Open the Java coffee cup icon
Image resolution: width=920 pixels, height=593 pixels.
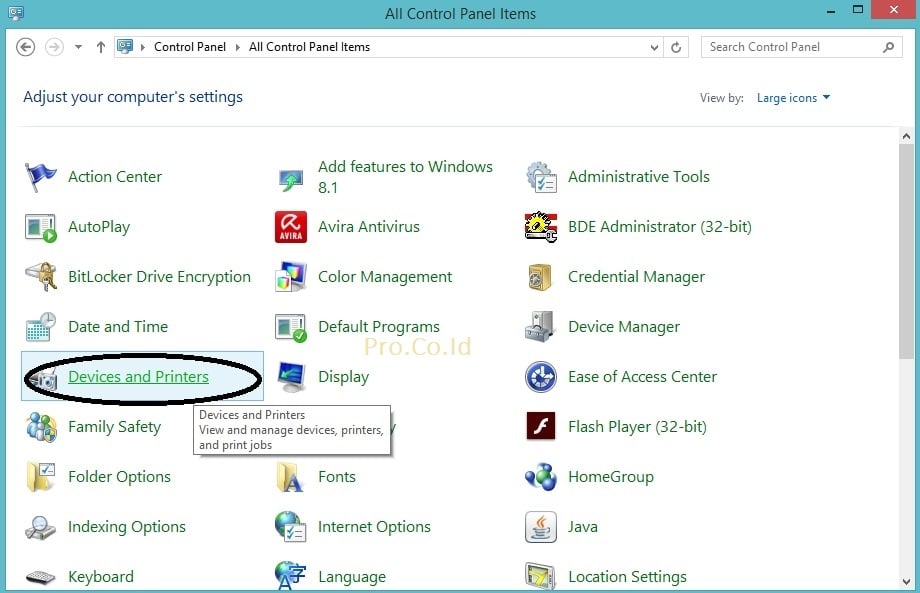[x=540, y=527]
